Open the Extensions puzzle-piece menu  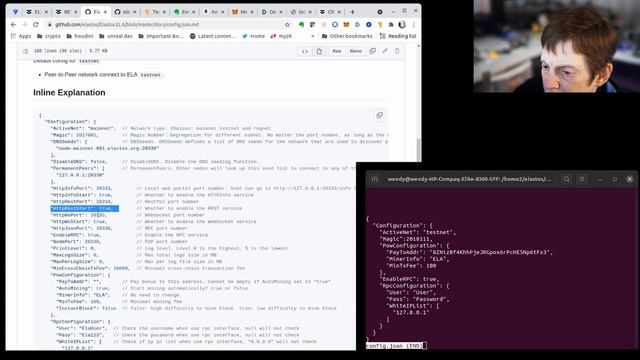tap(391, 24)
